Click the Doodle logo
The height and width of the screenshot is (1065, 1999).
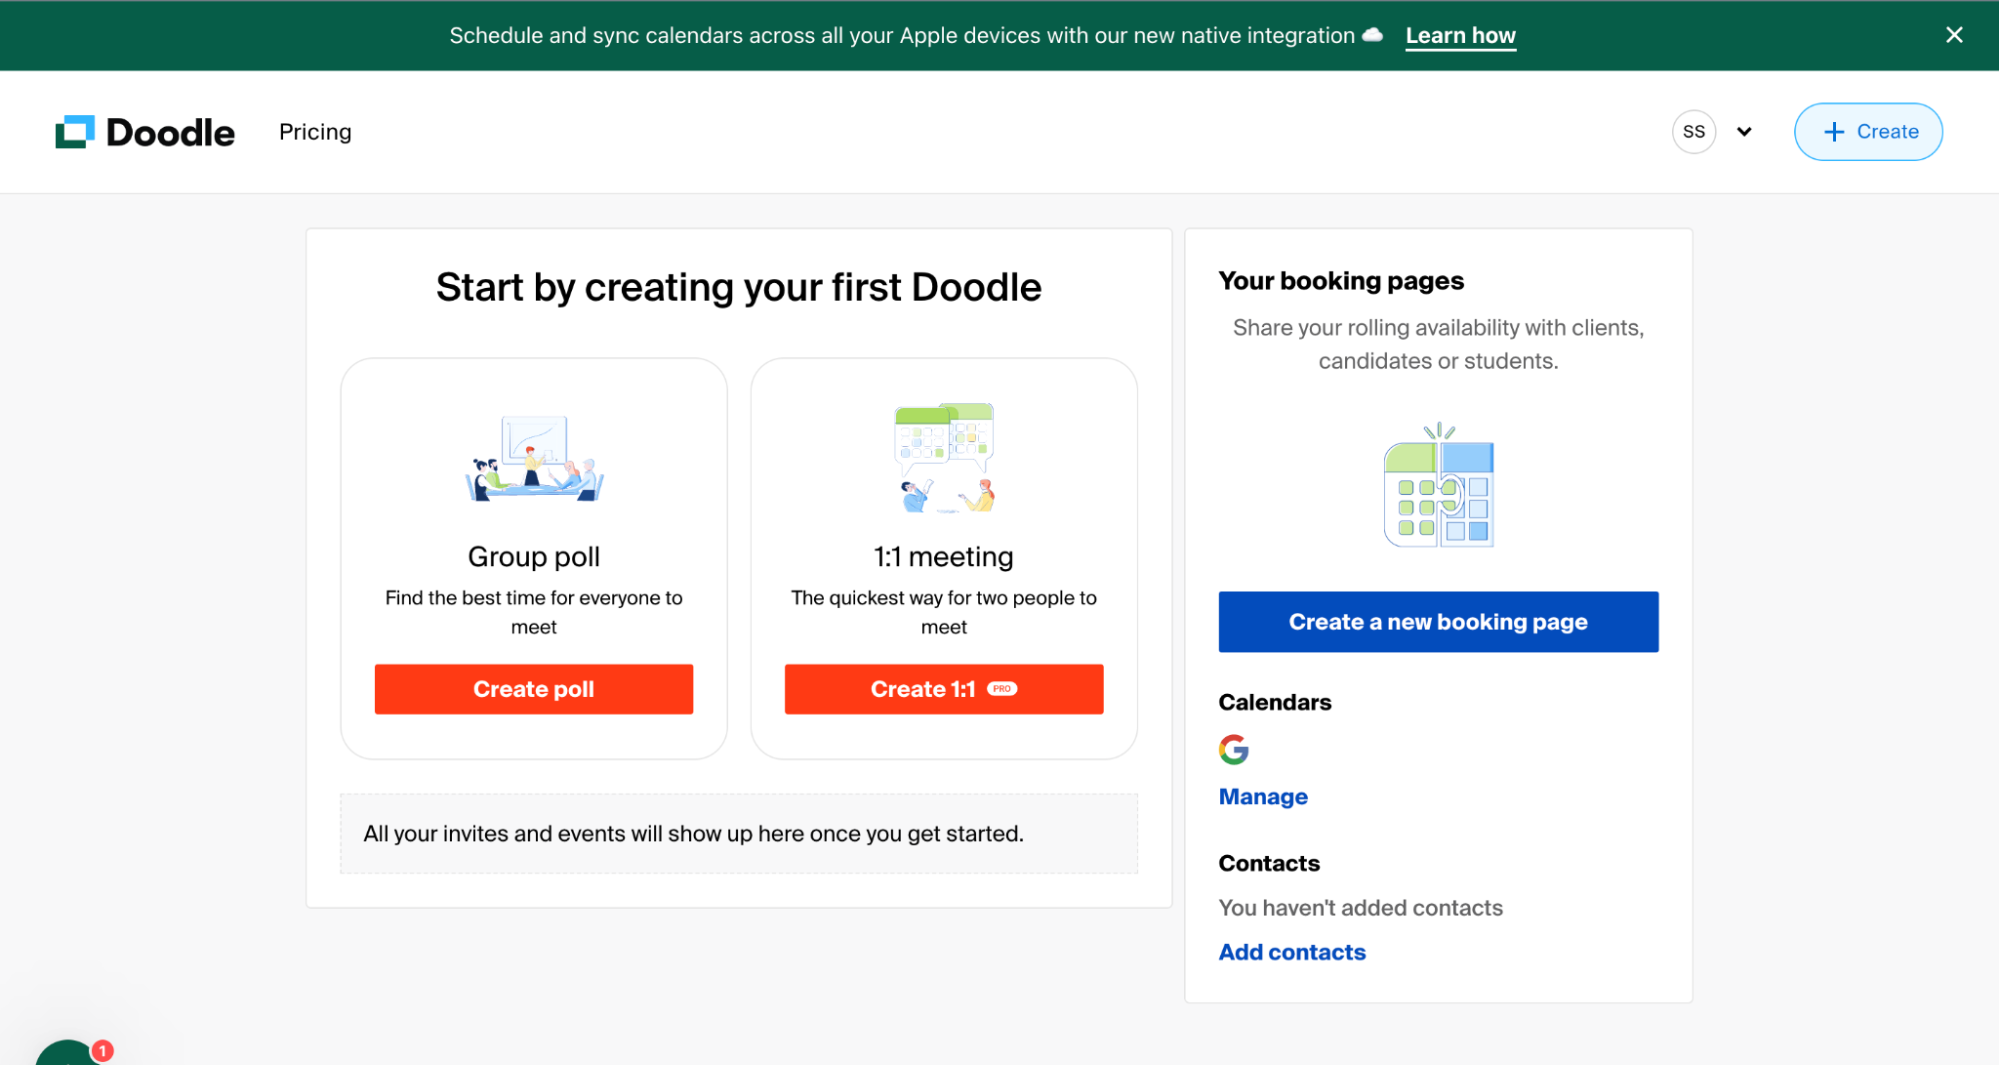click(144, 131)
